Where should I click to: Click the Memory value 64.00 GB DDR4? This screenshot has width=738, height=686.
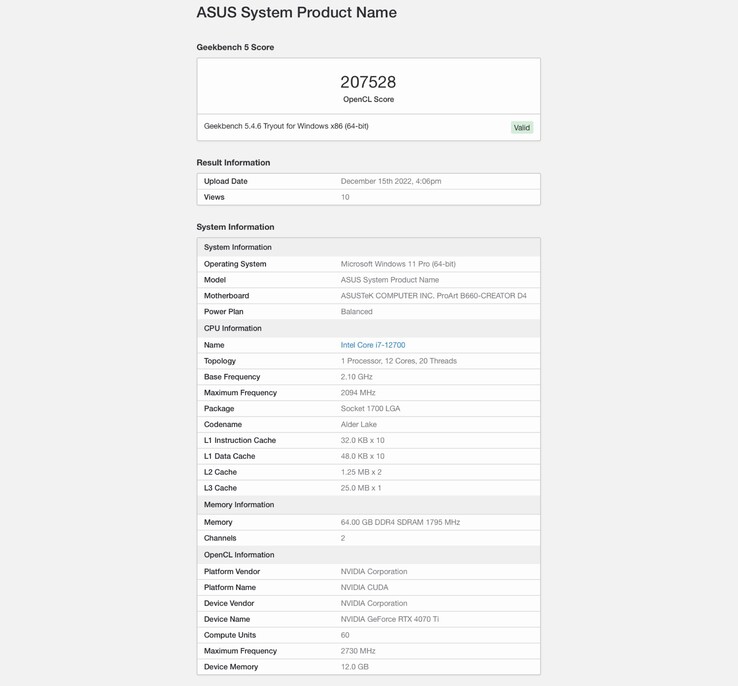pos(400,522)
